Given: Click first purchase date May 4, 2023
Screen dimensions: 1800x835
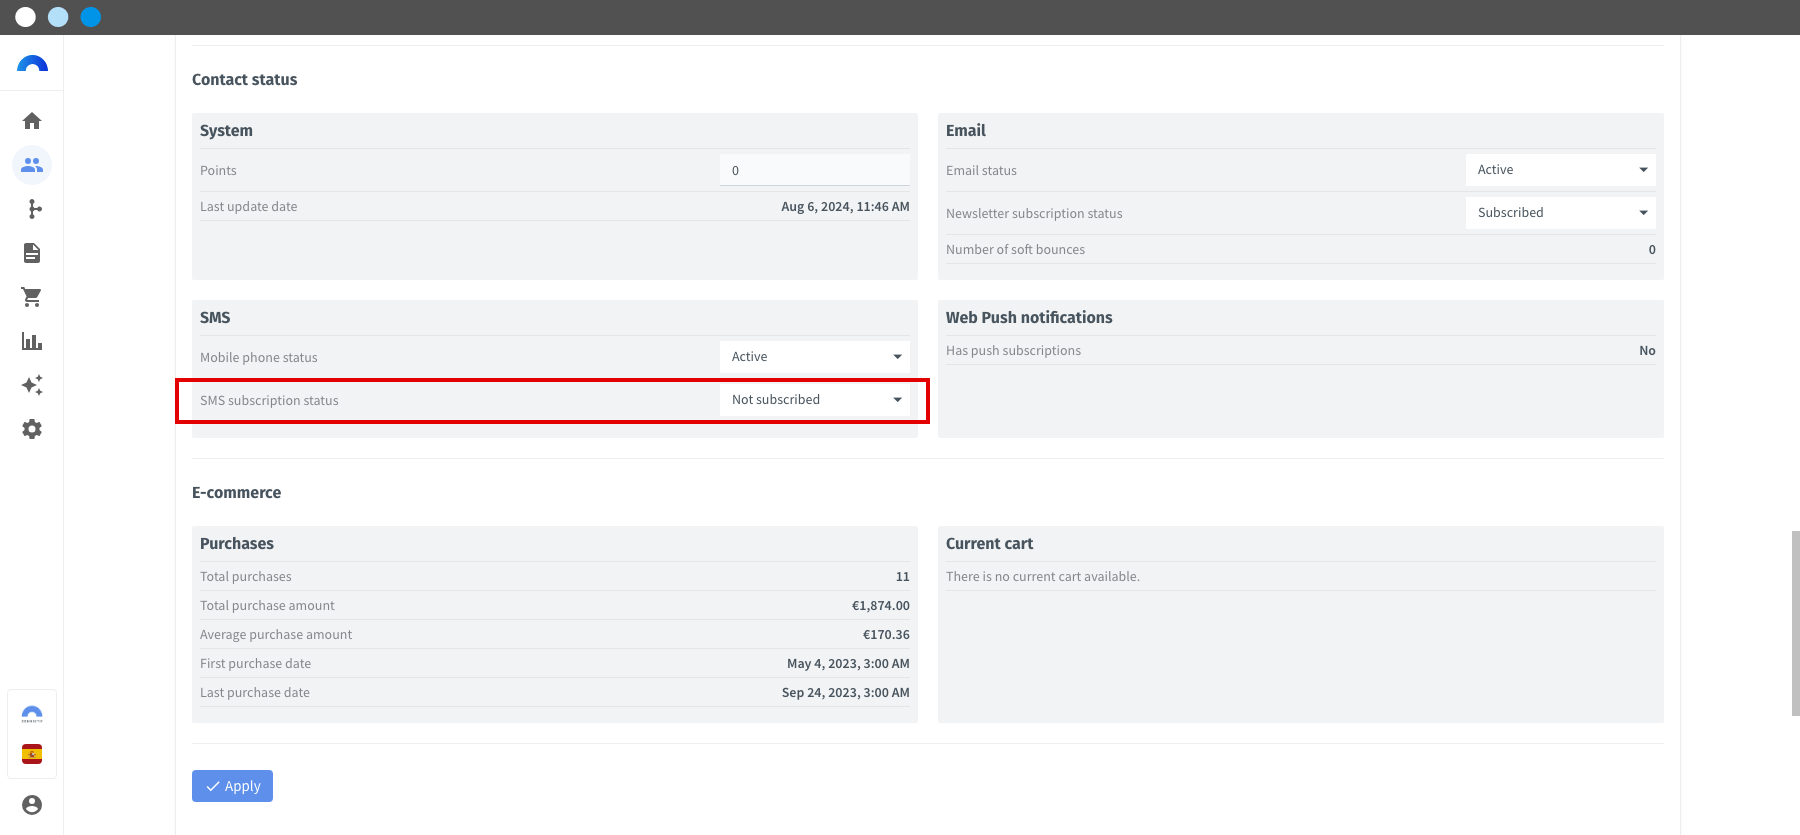Looking at the screenshot, I should 848,664.
